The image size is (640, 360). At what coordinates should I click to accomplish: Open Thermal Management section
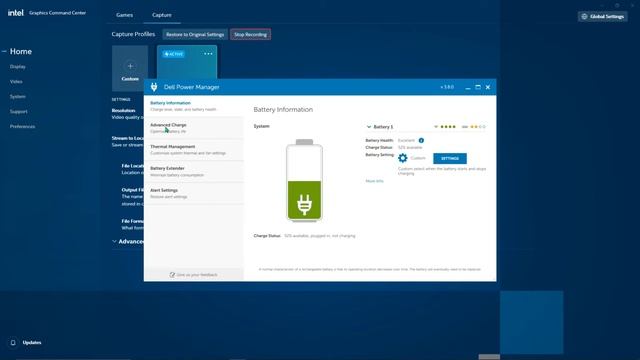[x=194, y=150]
